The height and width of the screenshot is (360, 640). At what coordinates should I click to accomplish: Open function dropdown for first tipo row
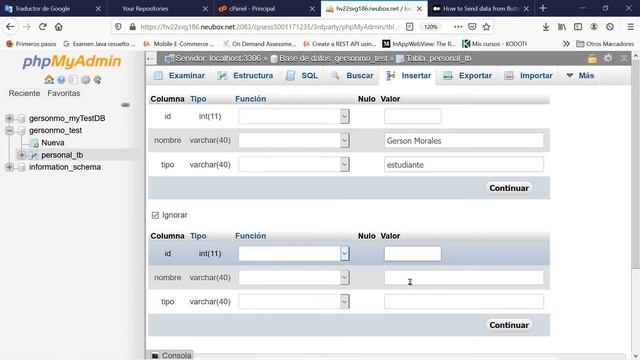click(x=294, y=164)
